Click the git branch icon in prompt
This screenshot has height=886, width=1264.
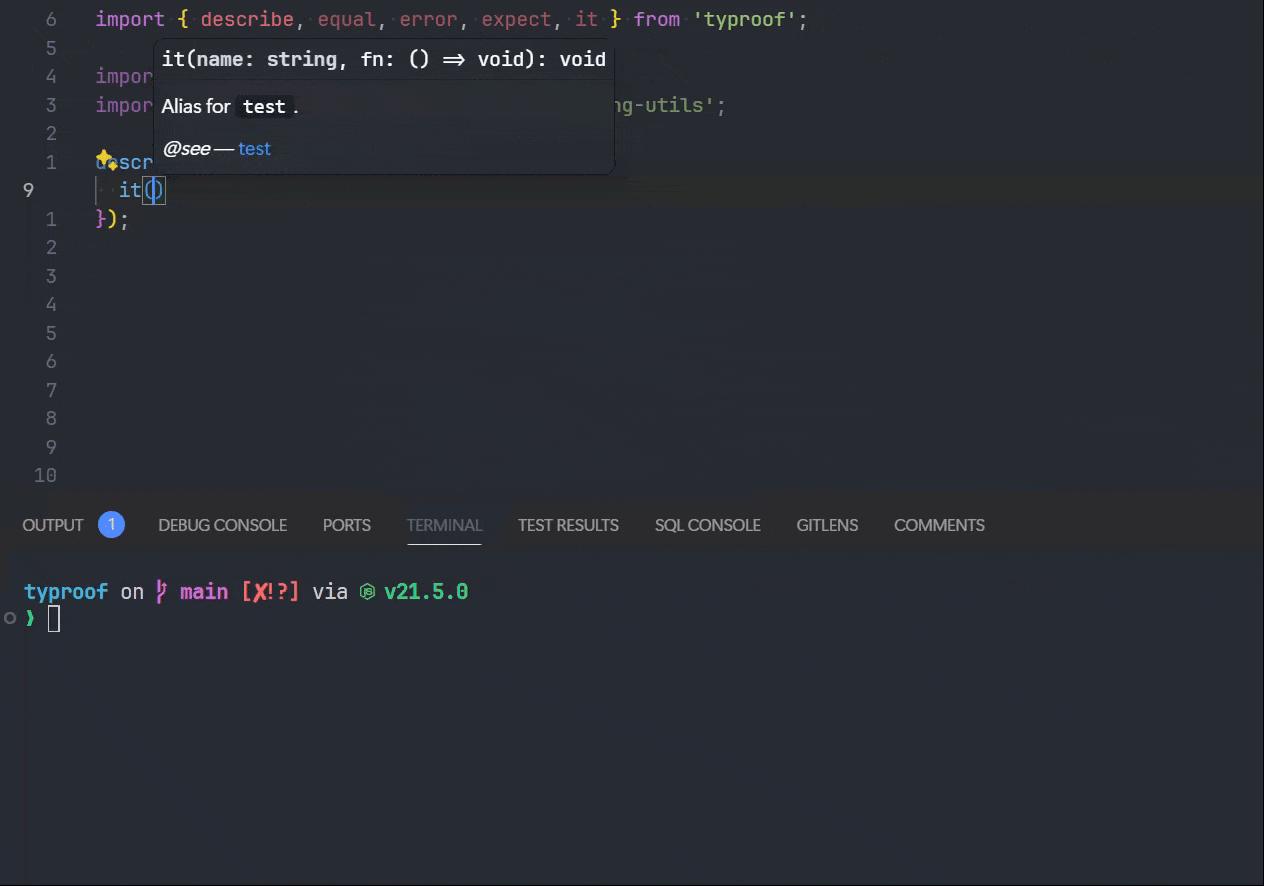click(x=162, y=592)
